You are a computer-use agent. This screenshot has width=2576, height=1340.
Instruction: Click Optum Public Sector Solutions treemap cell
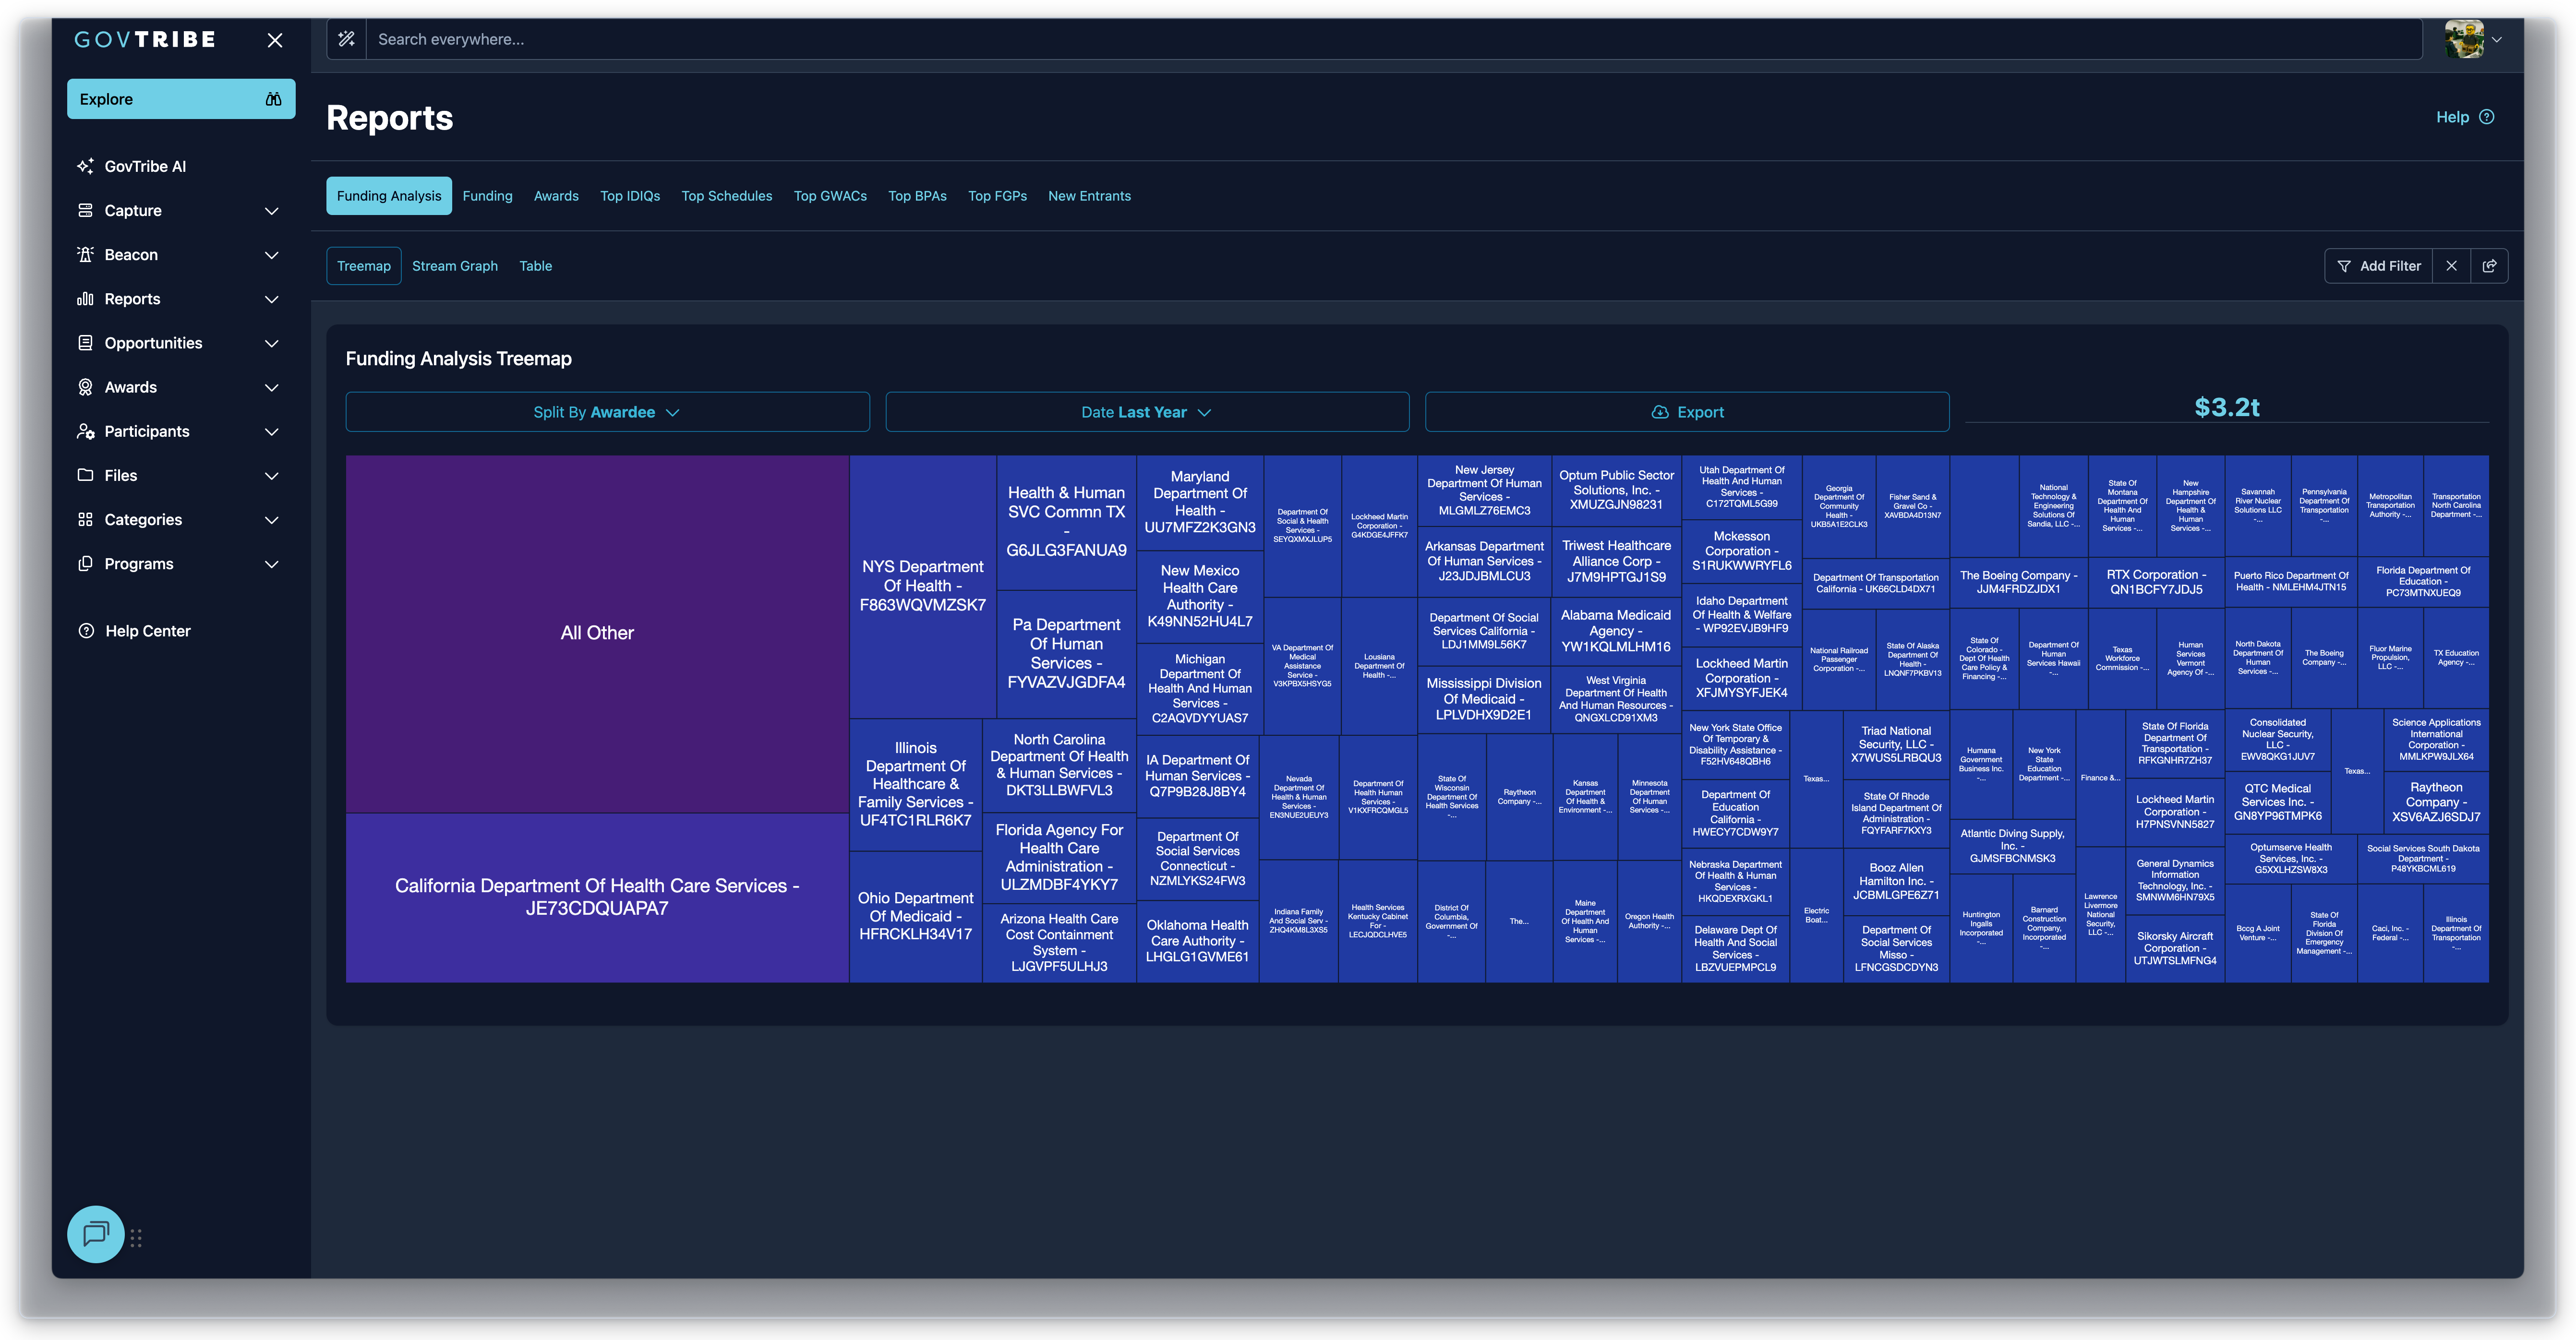tap(1616, 491)
